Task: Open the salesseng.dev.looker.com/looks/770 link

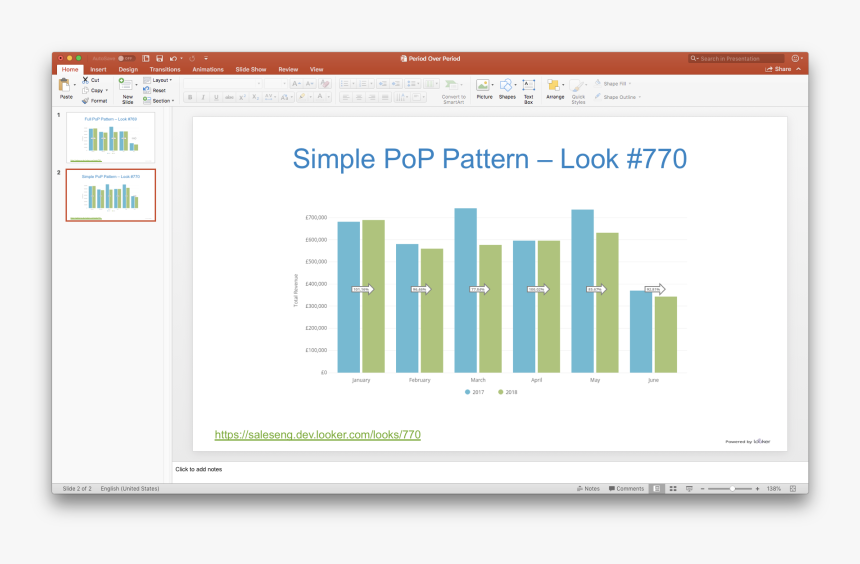Action: [318, 435]
